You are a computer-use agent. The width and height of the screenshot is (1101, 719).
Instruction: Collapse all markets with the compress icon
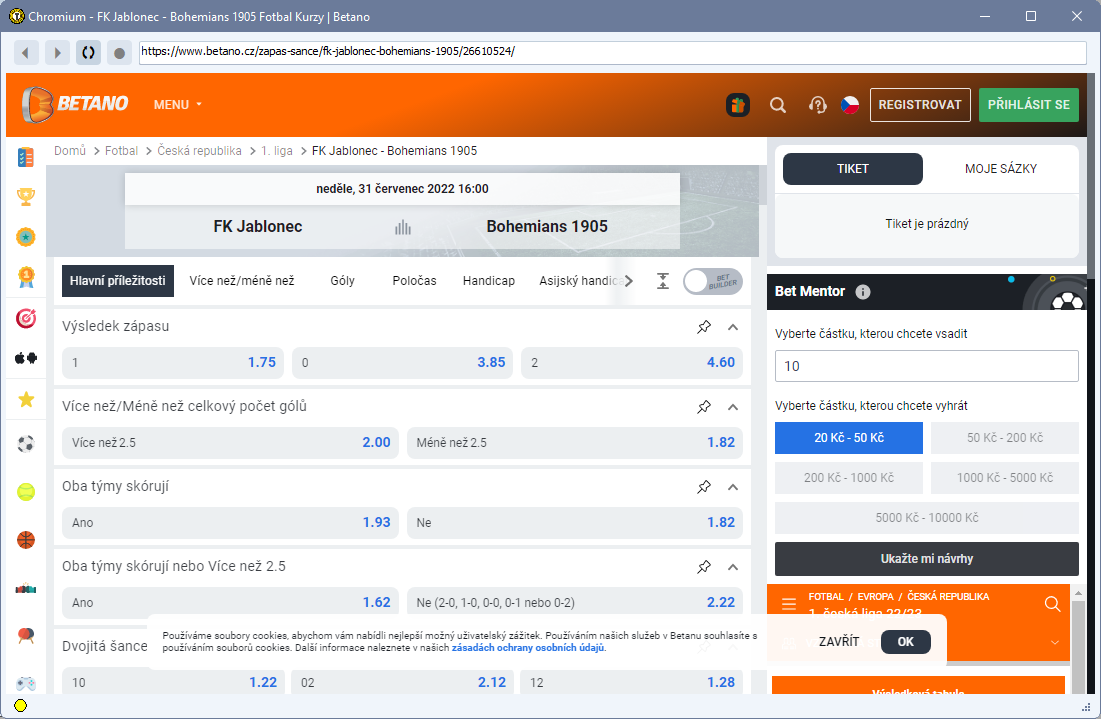click(663, 281)
